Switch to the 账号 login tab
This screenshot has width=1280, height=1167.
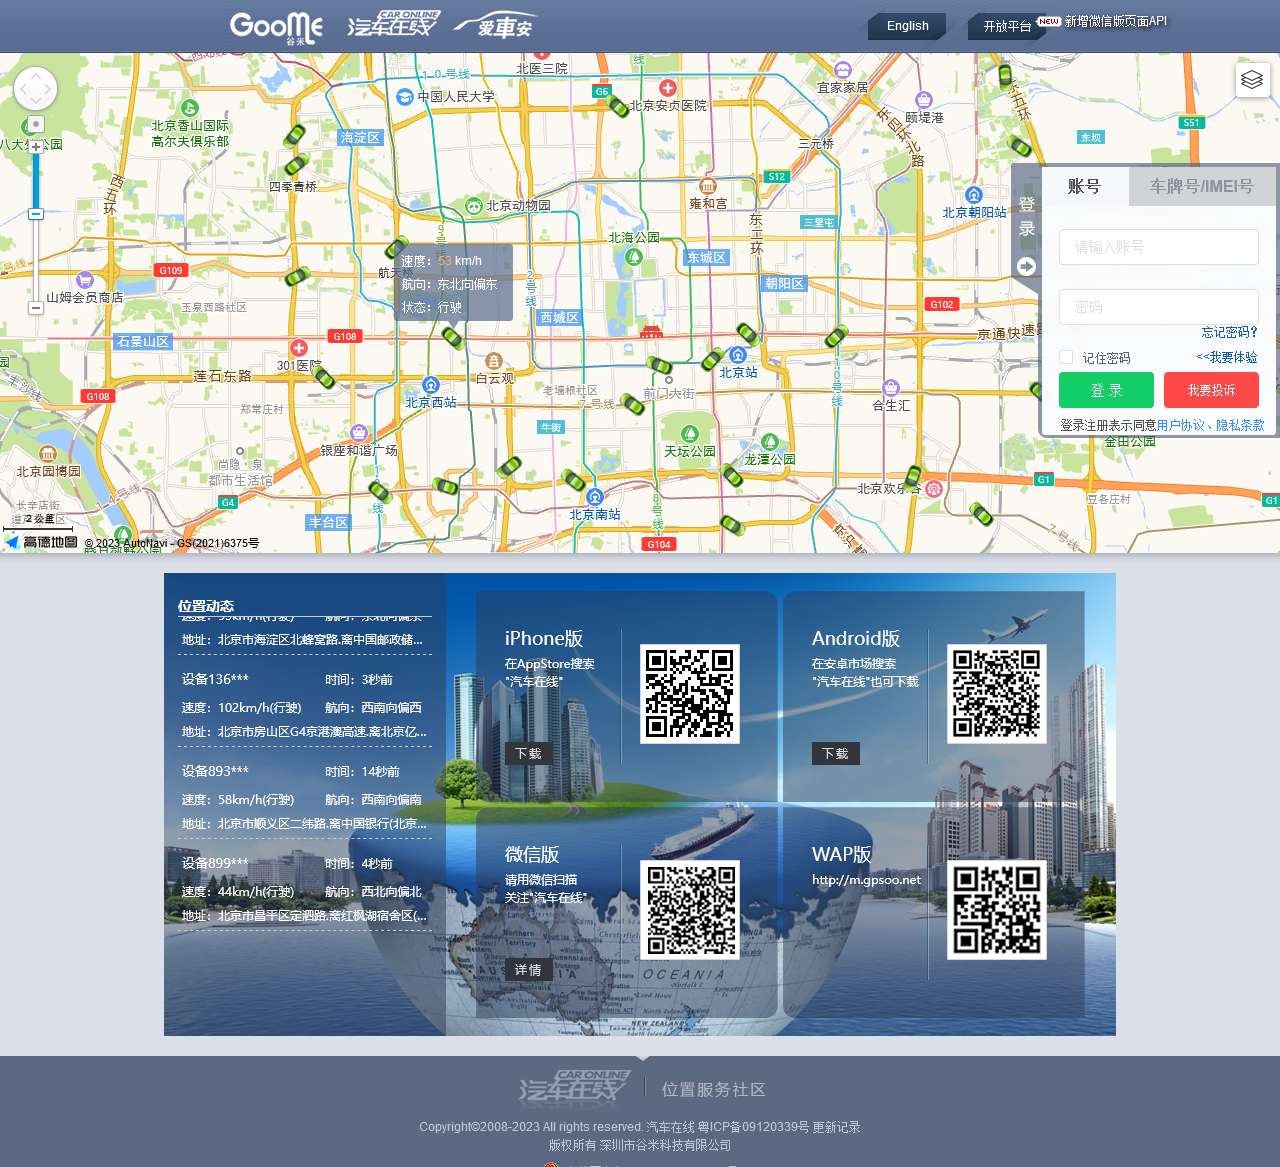click(x=1084, y=186)
